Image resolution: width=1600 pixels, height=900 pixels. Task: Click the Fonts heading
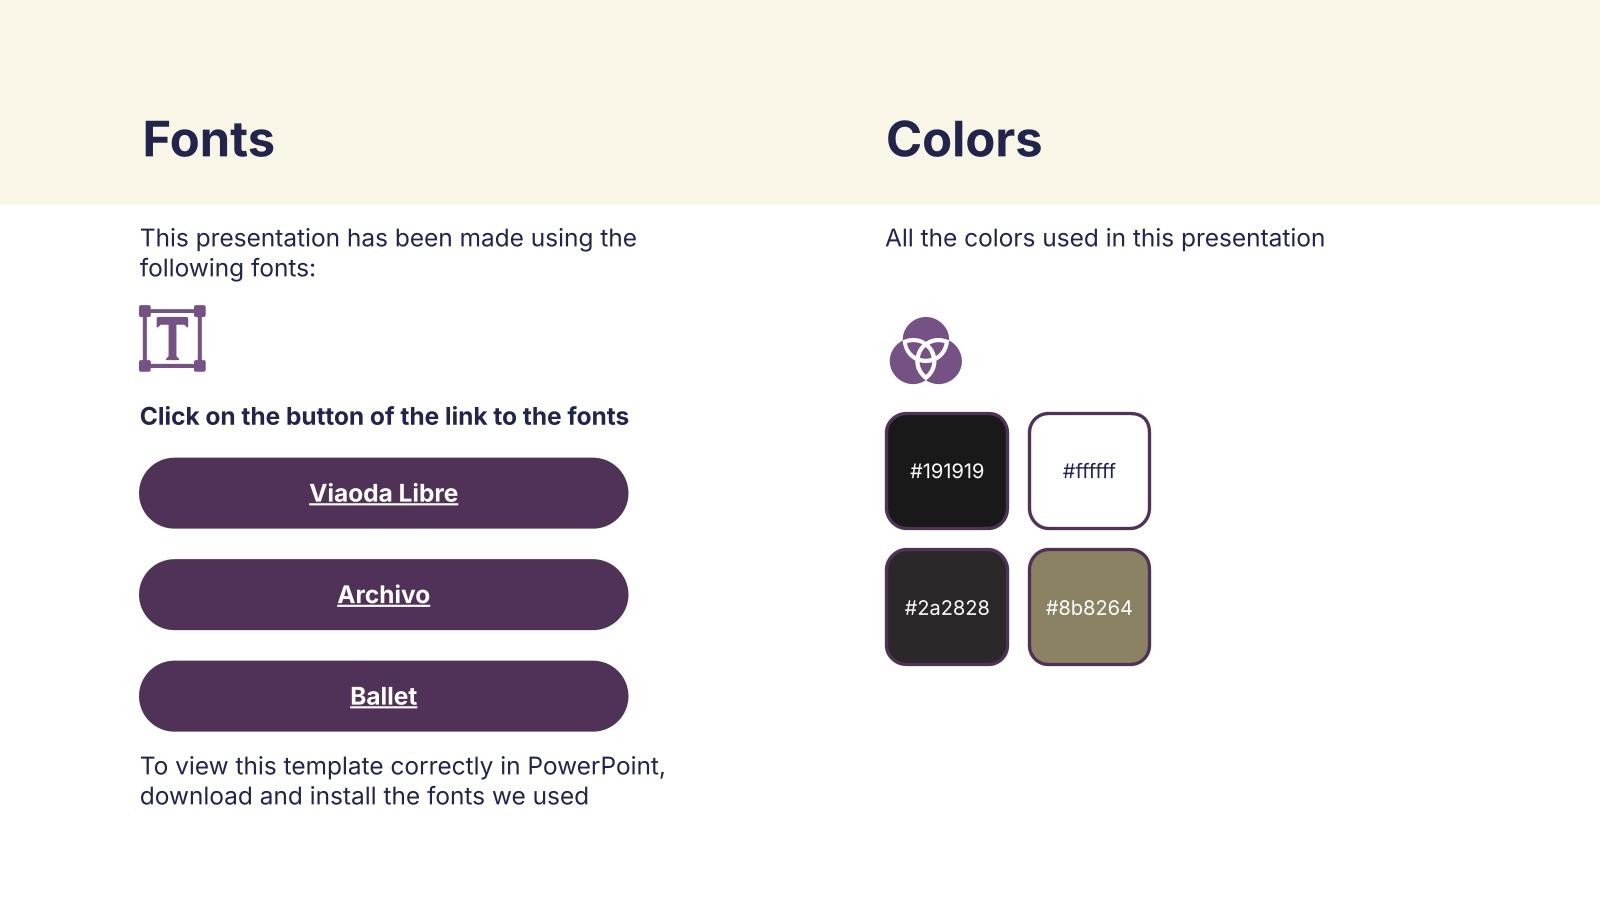coord(208,139)
